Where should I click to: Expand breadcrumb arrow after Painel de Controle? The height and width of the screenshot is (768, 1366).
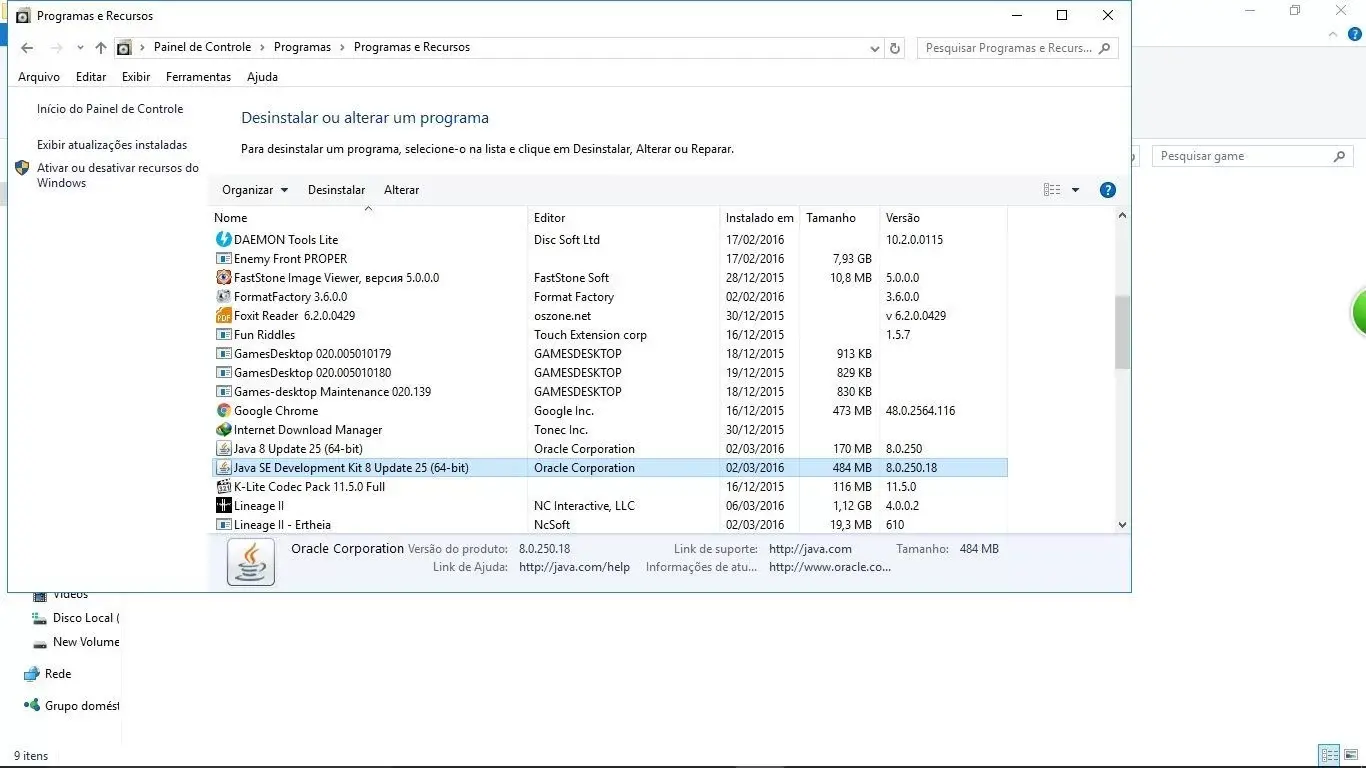263,48
